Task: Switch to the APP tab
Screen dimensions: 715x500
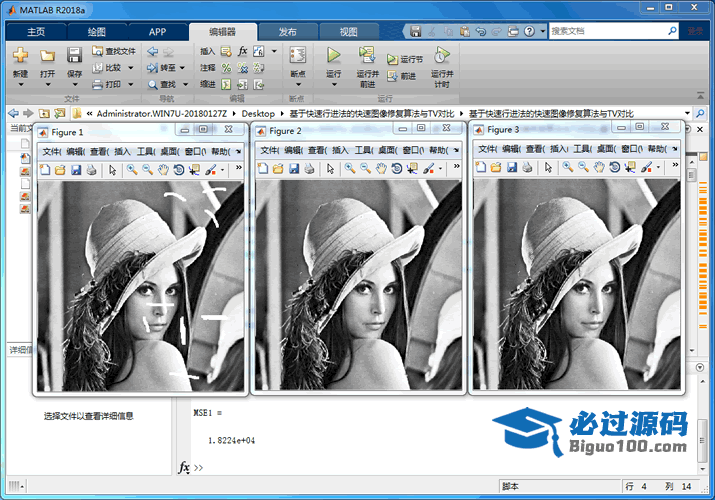Action: click(x=157, y=32)
